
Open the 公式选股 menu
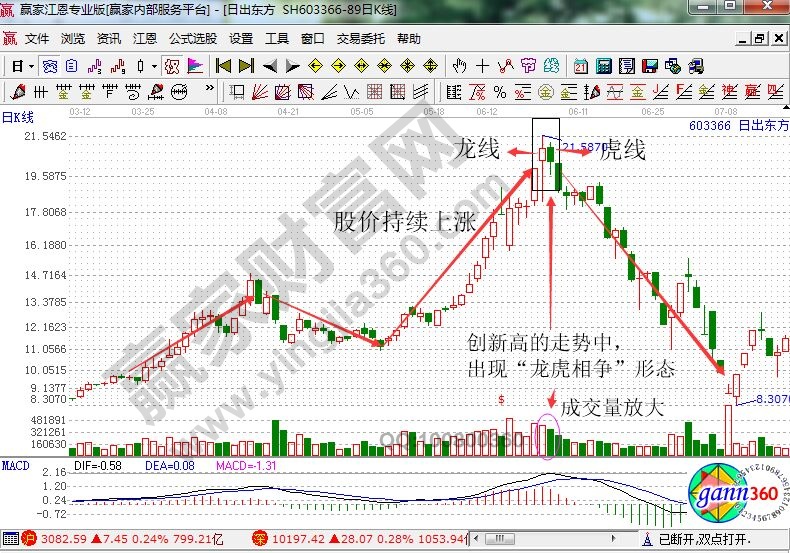(x=192, y=39)
